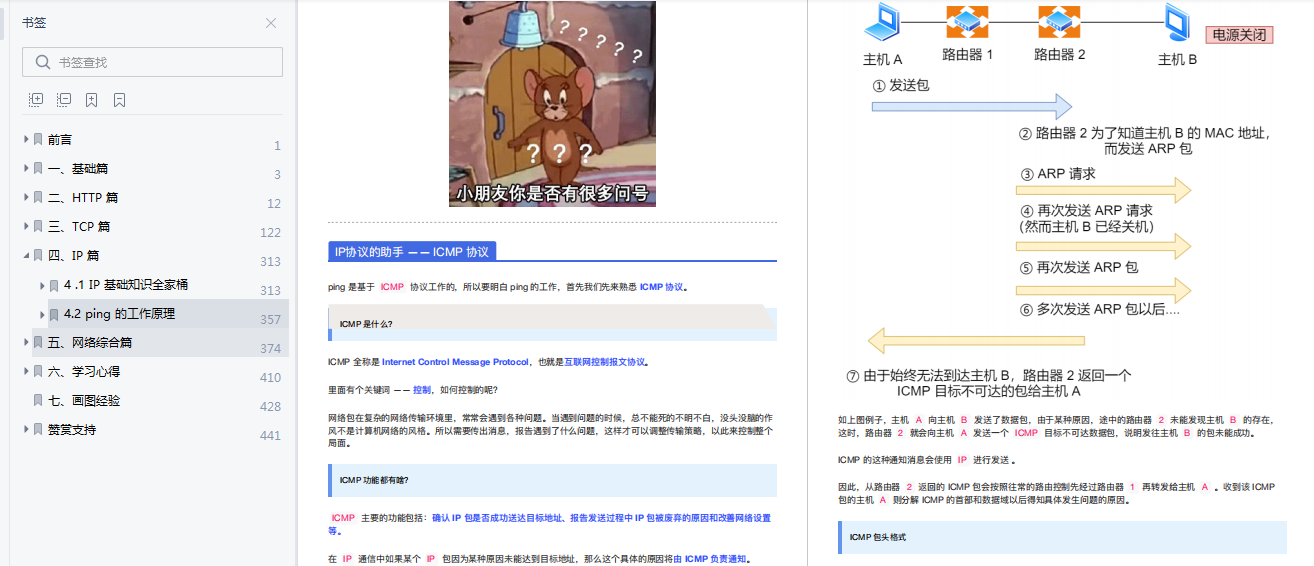Click the 路由器 2 router icon in diagram

pos(1059,22)
